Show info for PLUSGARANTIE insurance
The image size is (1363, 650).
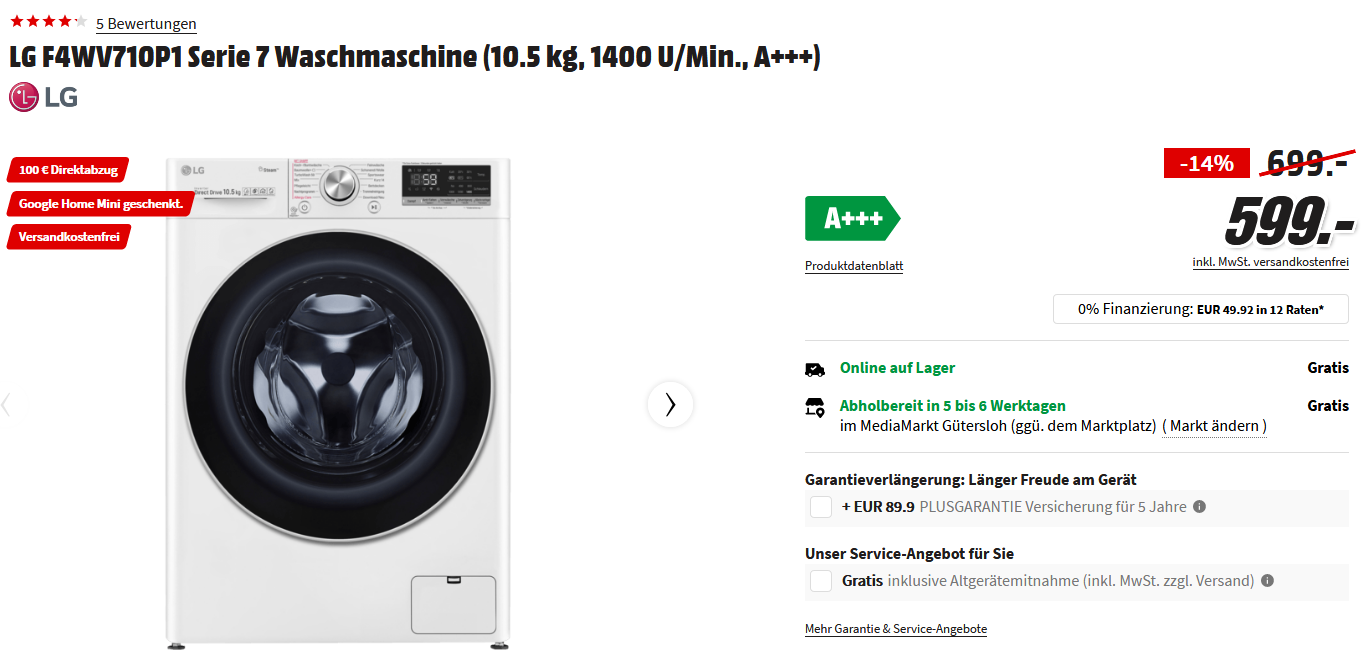click(1199, 506)
